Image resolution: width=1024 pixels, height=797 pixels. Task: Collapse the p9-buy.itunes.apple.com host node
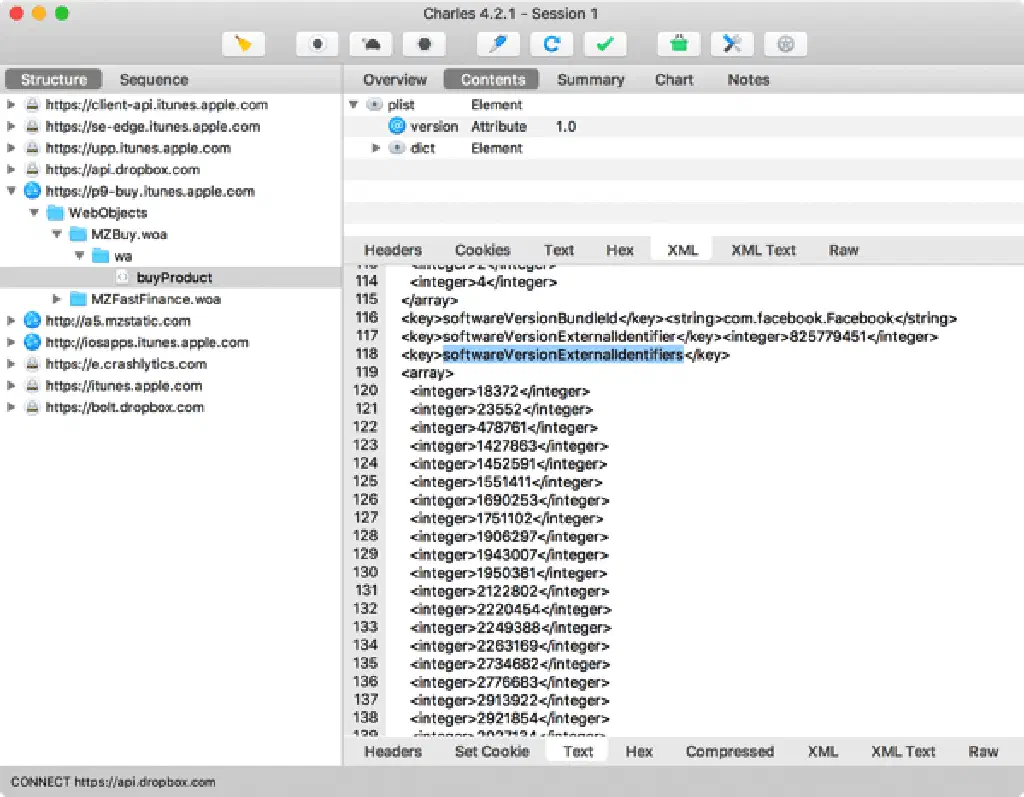12,191
